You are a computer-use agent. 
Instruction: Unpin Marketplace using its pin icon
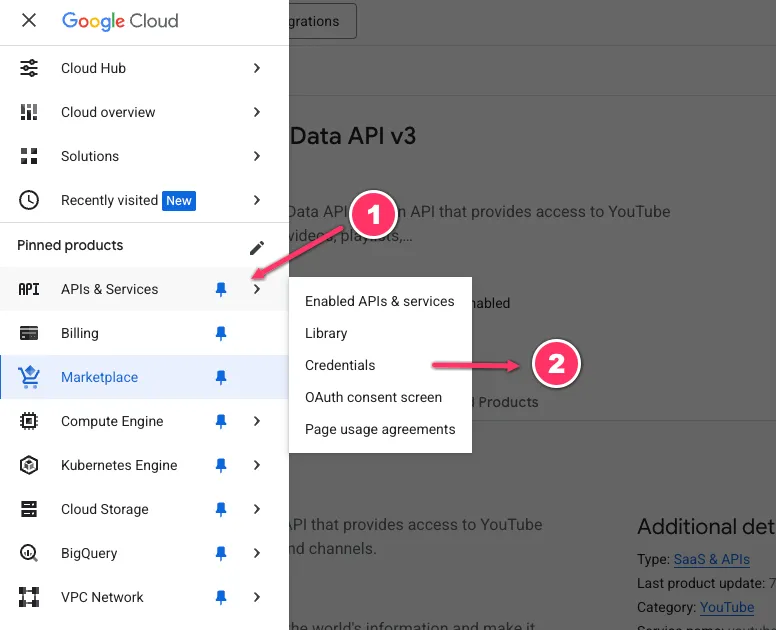(221, 378)
